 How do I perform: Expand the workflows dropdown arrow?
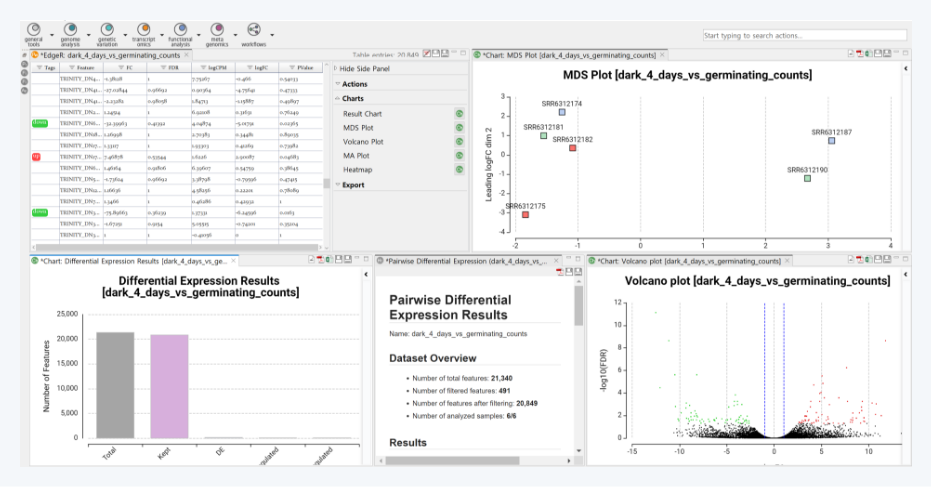(x=273, y=35)
